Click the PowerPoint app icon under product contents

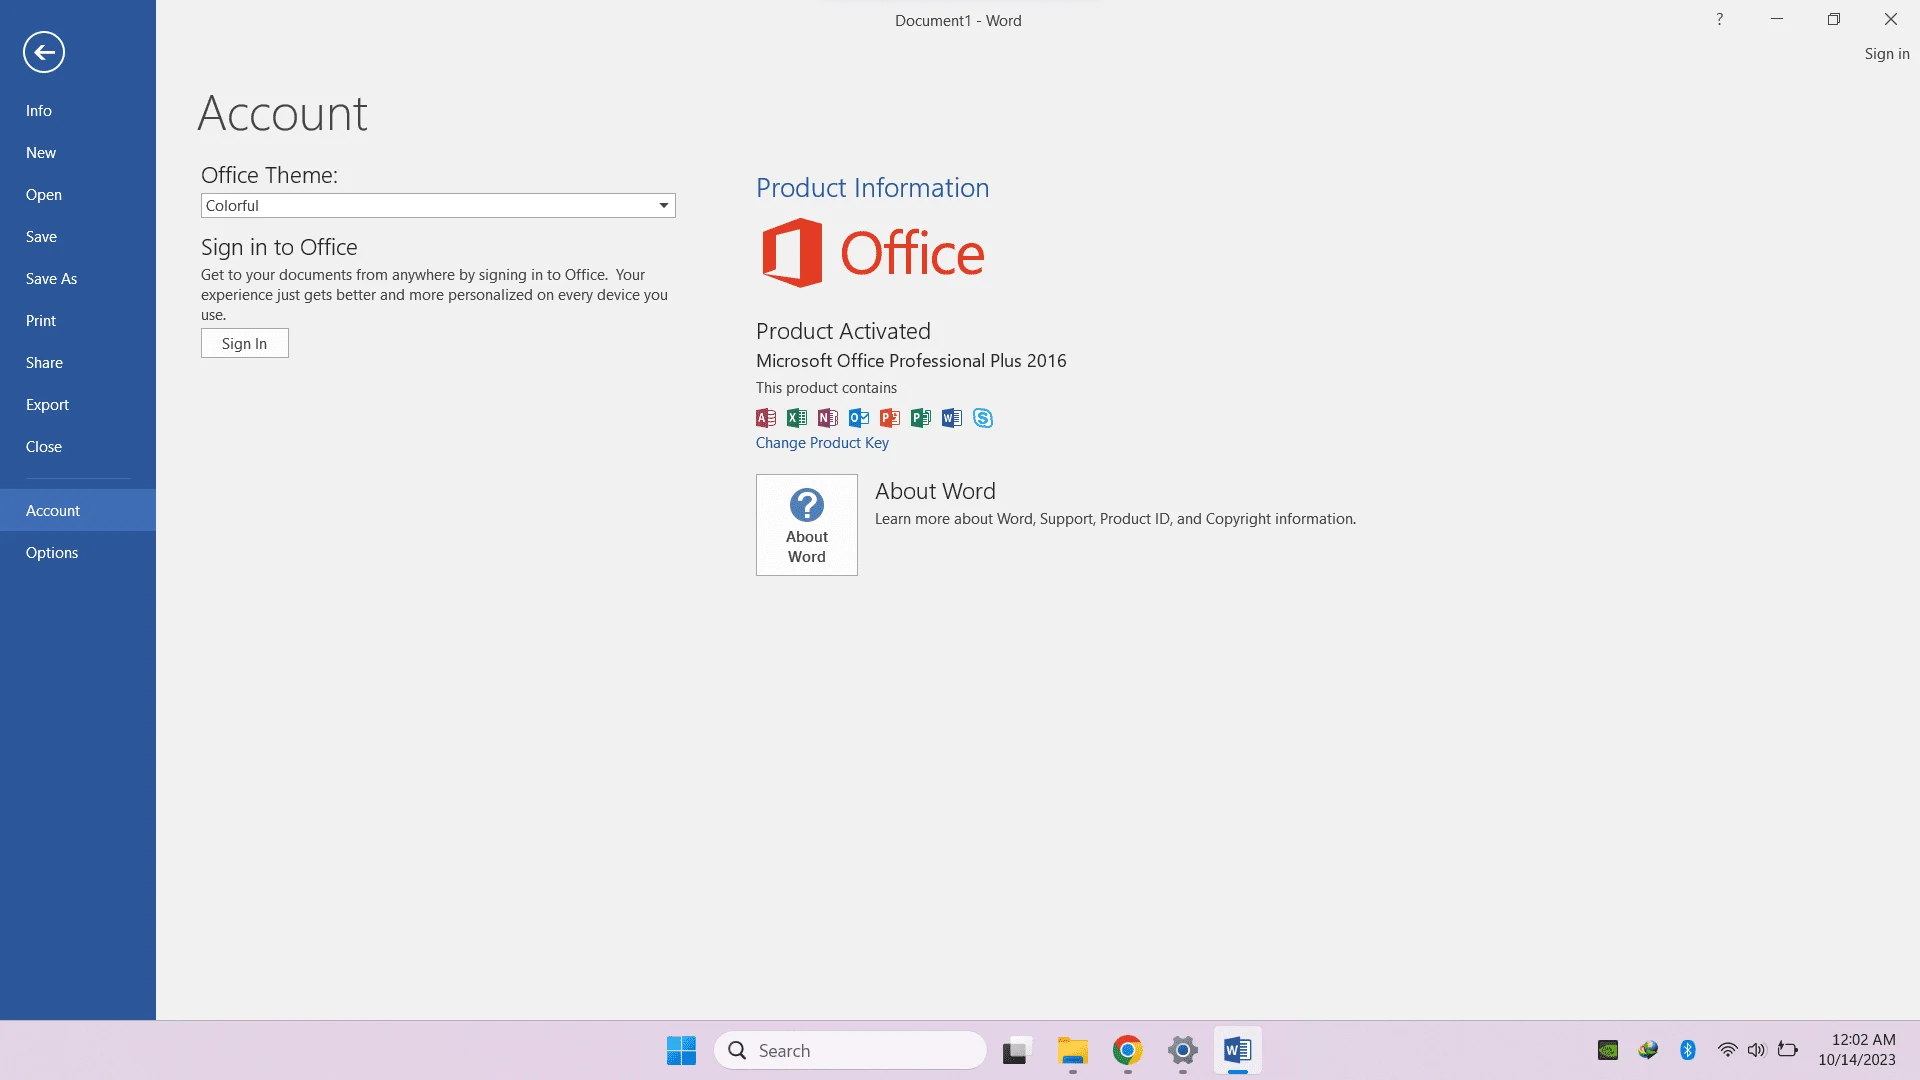click(890, 418)
